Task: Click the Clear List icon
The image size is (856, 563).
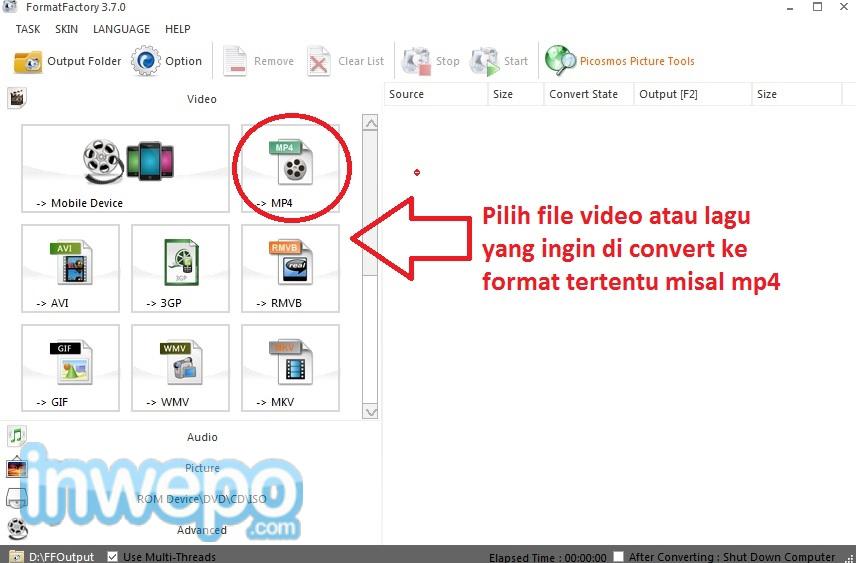Action: (319, 61)
